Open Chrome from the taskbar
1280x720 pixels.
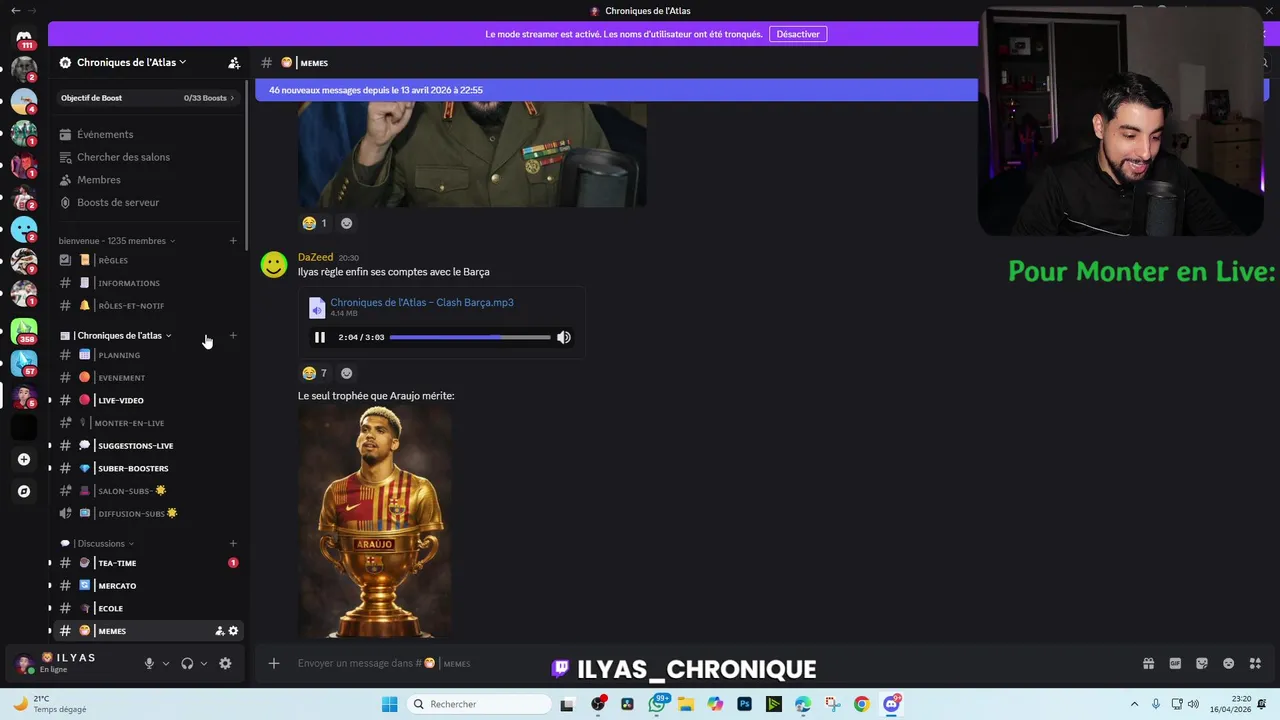(861, 704)
